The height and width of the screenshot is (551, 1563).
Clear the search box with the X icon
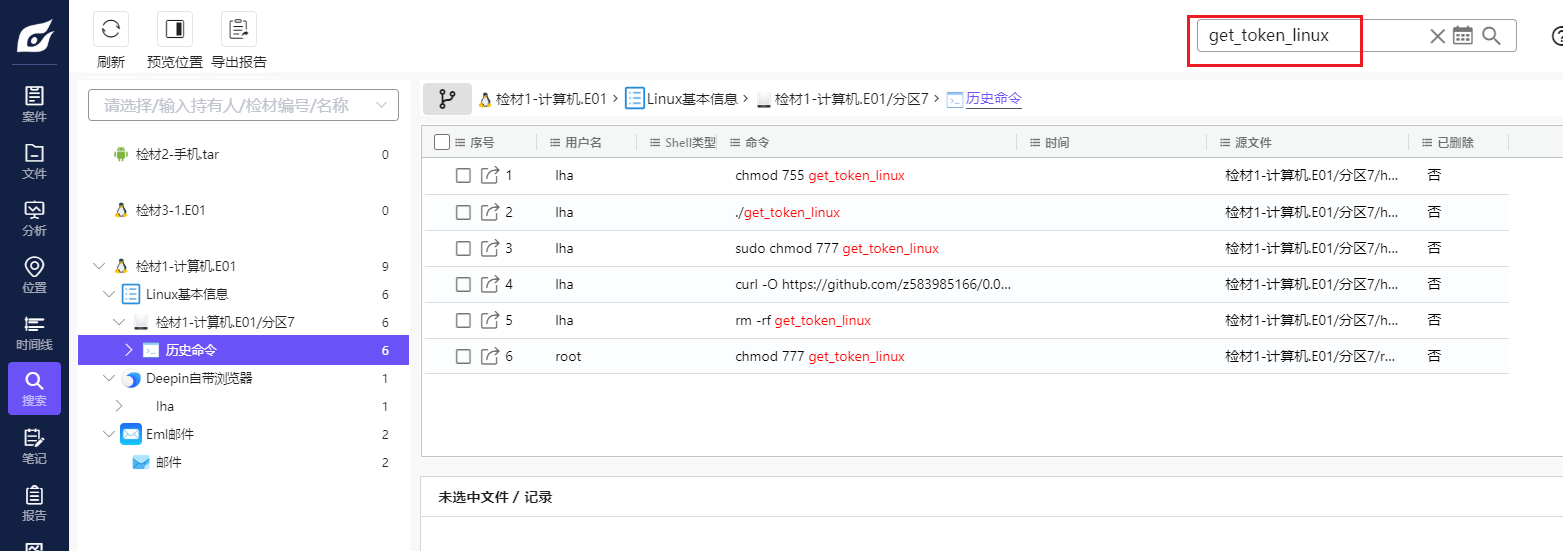tap(1437, 36)
